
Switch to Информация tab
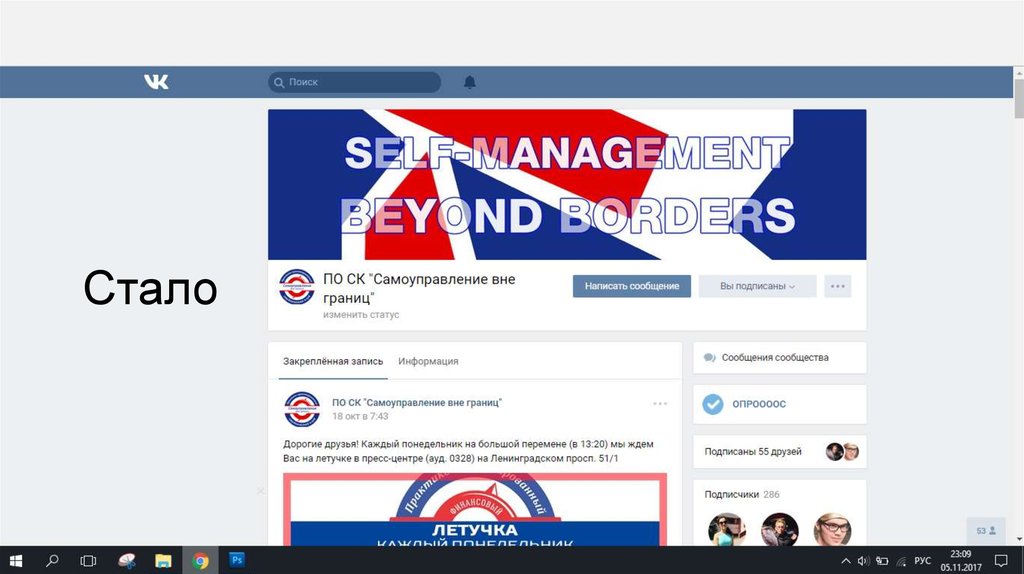point(428,361)
